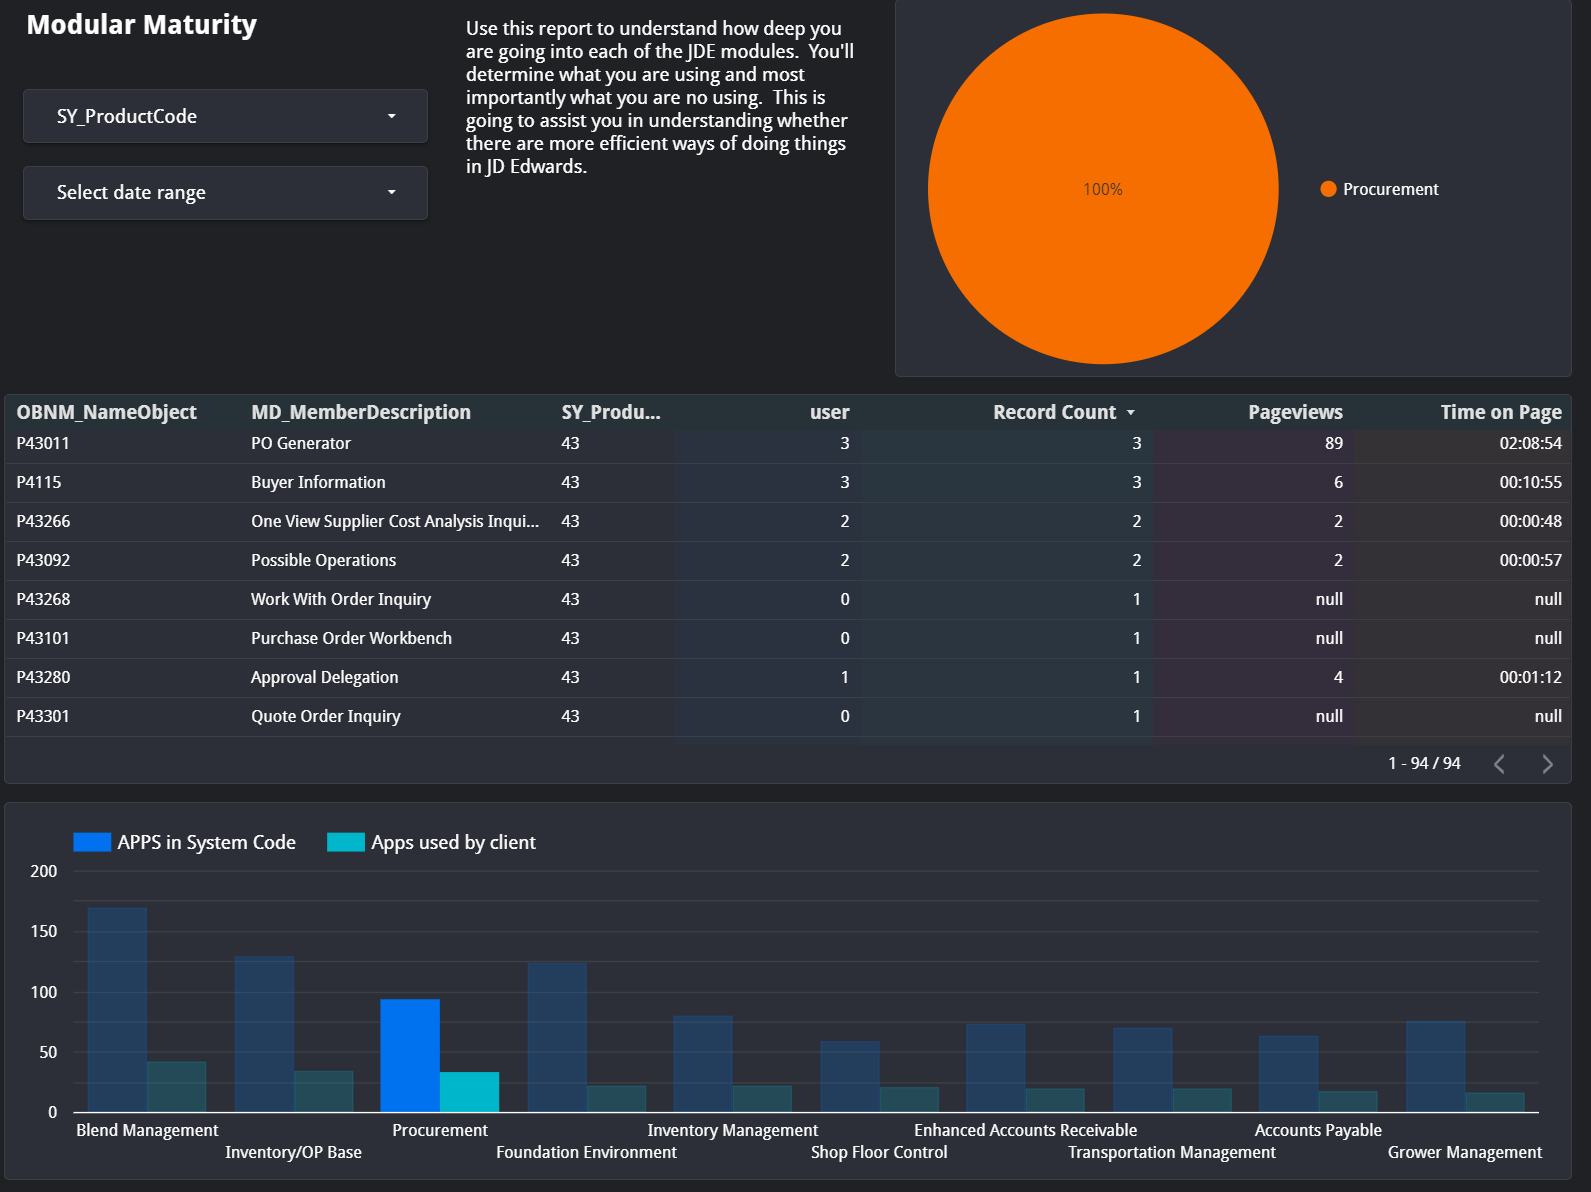Viewport: 1591px width, 1192px height.
Task: Sort by Pageviews column header
Action: 1295,412
